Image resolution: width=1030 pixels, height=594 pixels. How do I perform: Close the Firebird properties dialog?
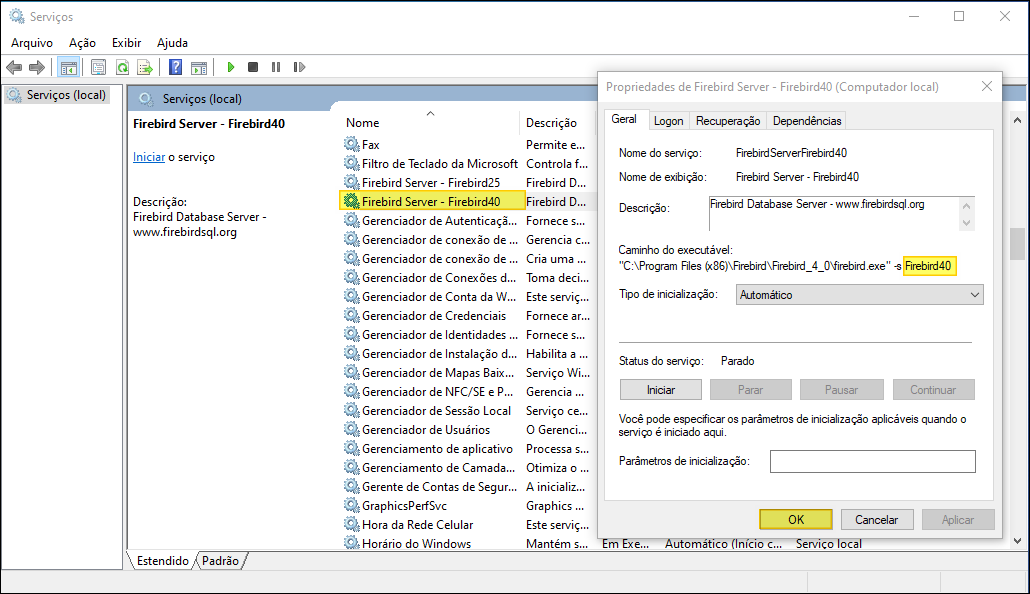point(986,86)
